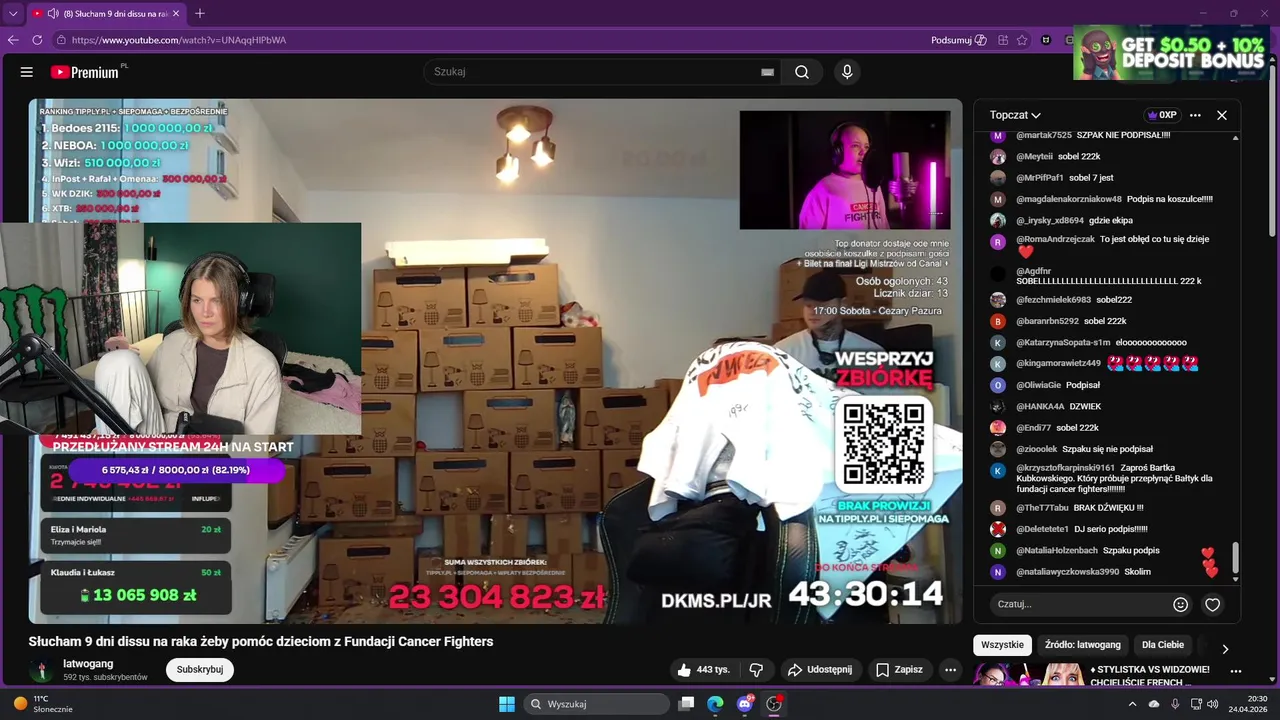Click the search magnifier button

[x=802, y=72]
